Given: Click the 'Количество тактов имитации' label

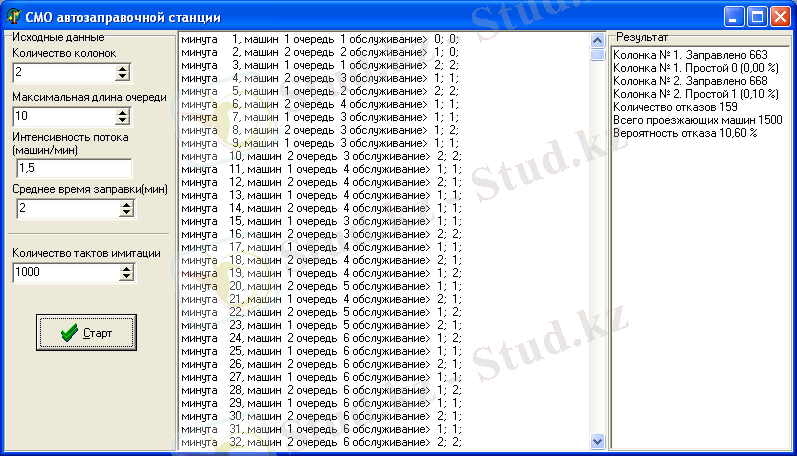Looking at the screenshot, I should tap(86, 253).
